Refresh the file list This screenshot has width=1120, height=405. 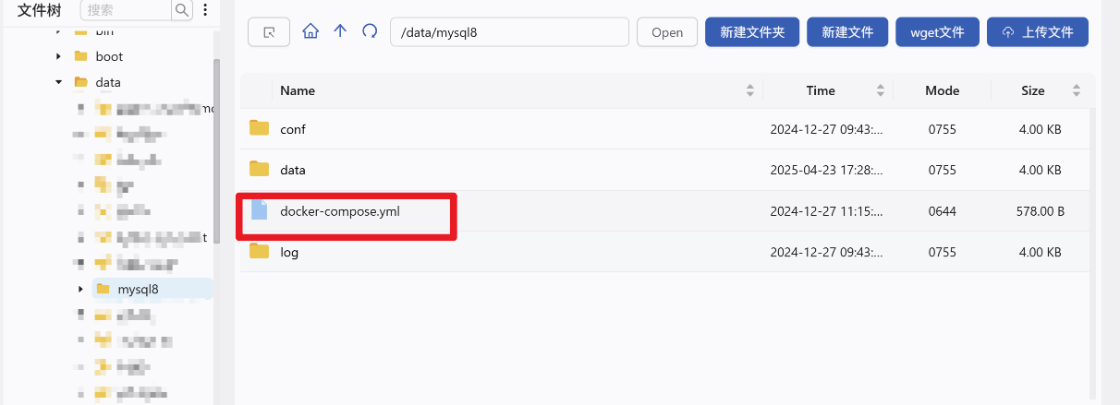[369, 32]
